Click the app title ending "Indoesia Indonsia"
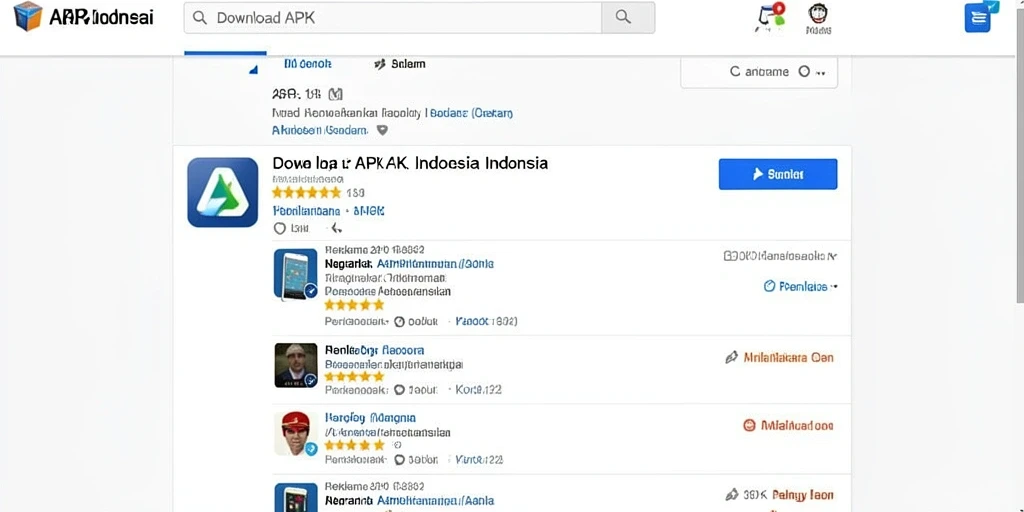1024x512 pixels. click(x=410, y=163)
